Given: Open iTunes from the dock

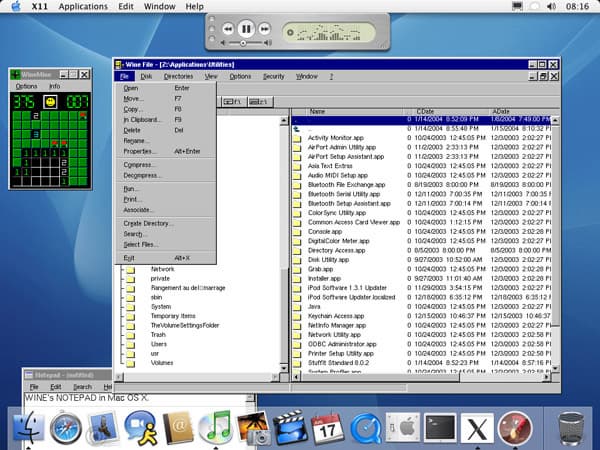Looking at the screenshot, I should [x=215, y=427].
